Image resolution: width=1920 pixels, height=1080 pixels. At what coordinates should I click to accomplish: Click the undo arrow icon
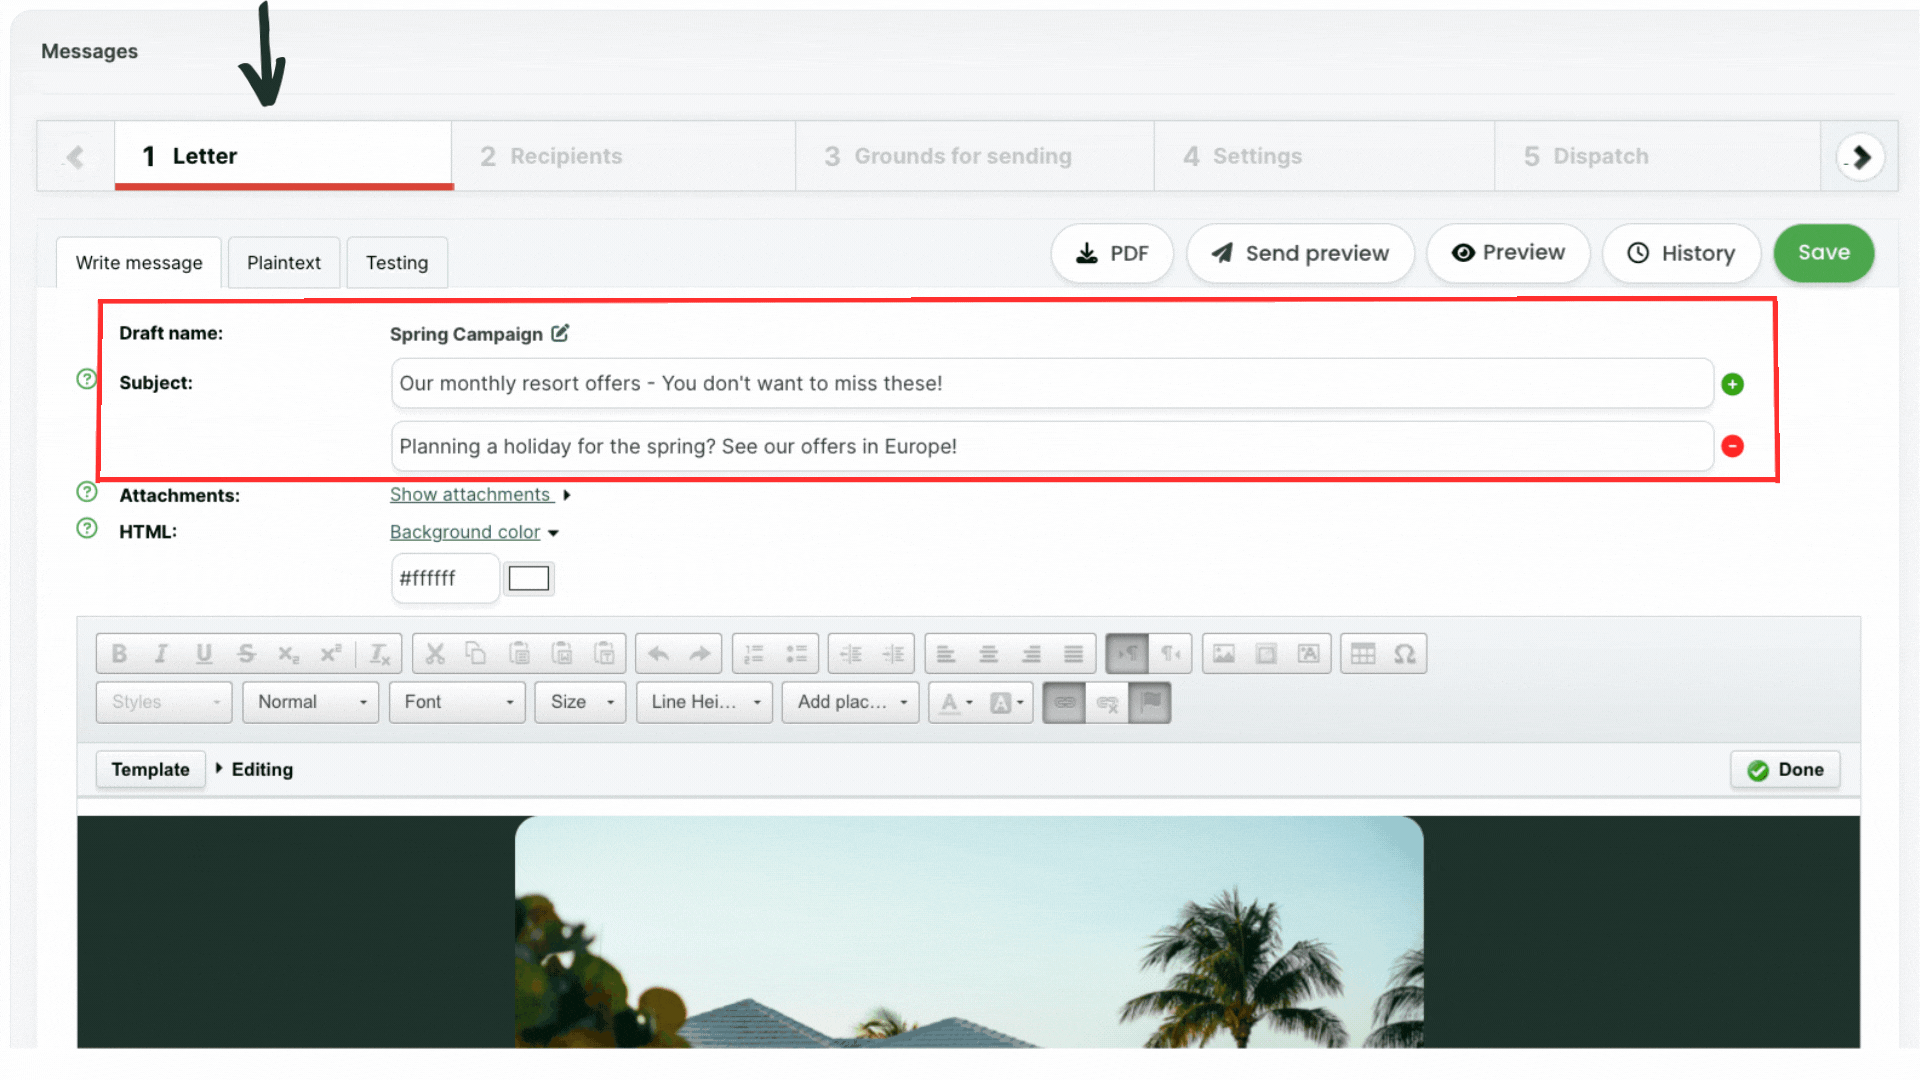(x=658, y=654)
